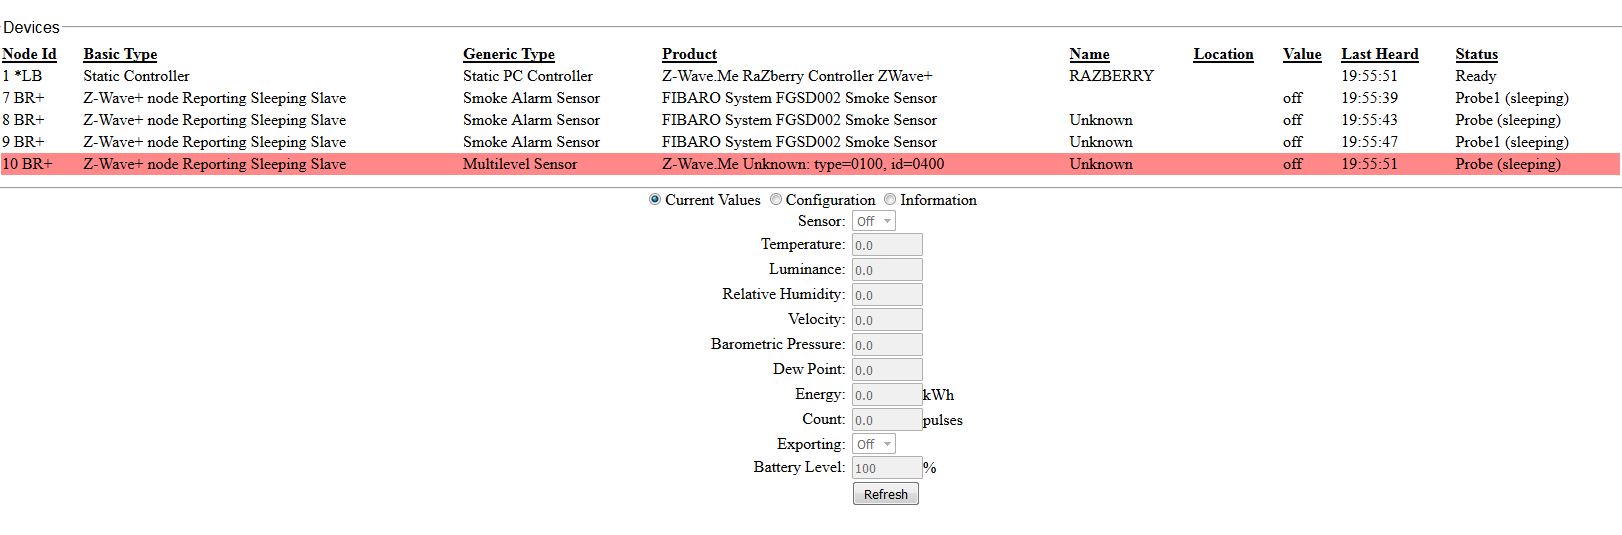The width and height of the screenshot is (1622, 535).
Task: Click the Battery Level field
Action: tap(887, 468)
